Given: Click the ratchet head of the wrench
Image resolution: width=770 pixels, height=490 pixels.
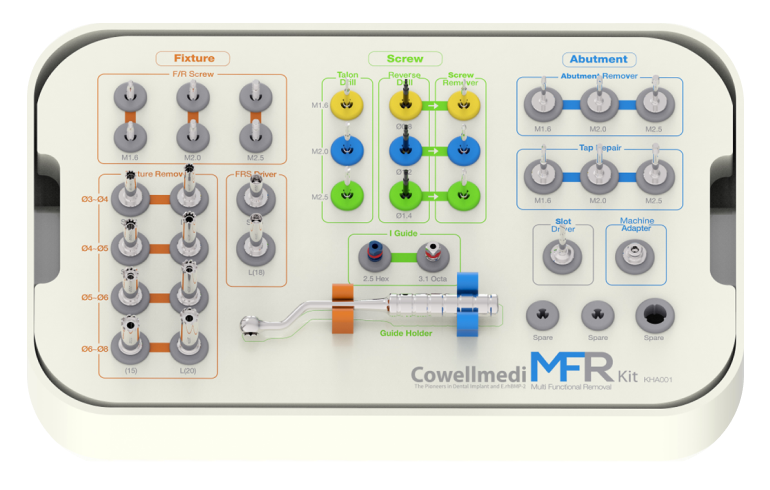Looking at the screenshot, I should pyautogui.click(x=252, y=324).
